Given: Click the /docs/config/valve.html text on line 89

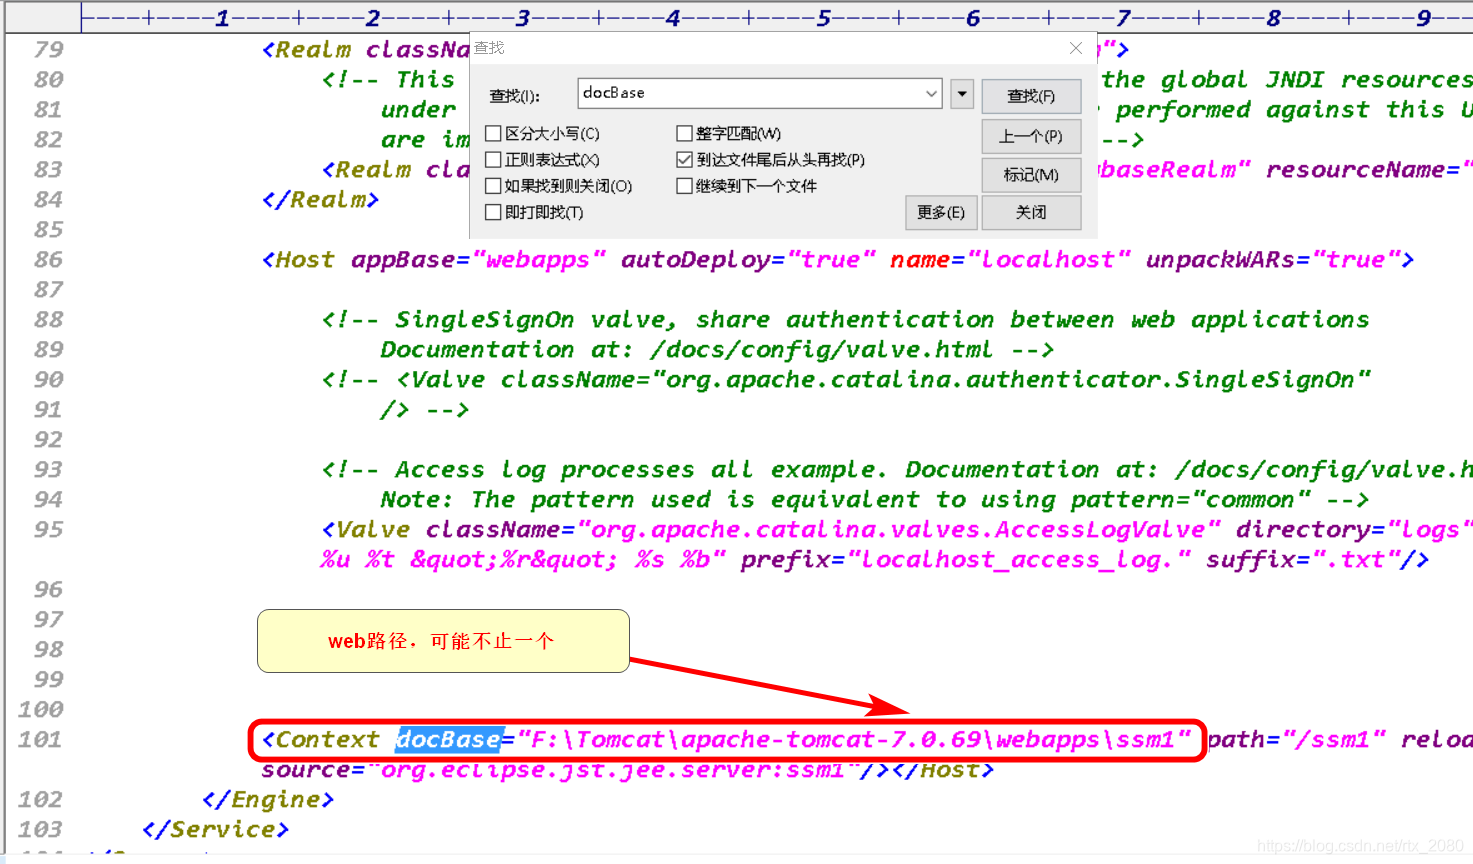Looking at the screenshot, I should tap(821, 349).
